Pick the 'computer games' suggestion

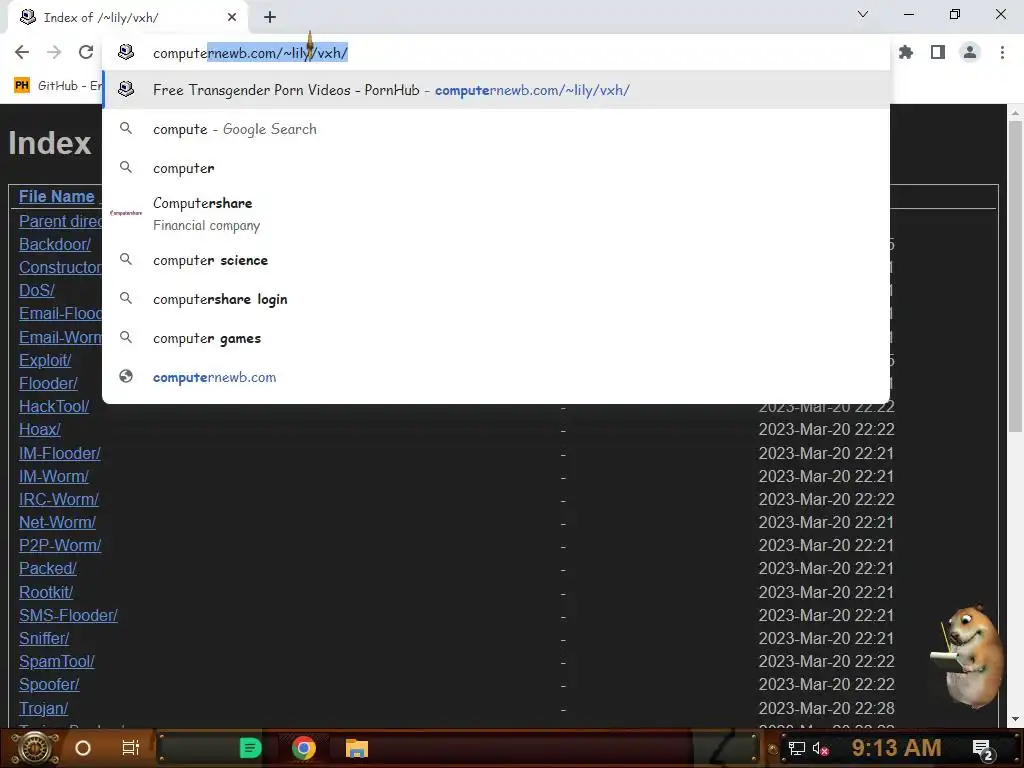(496, 338)
